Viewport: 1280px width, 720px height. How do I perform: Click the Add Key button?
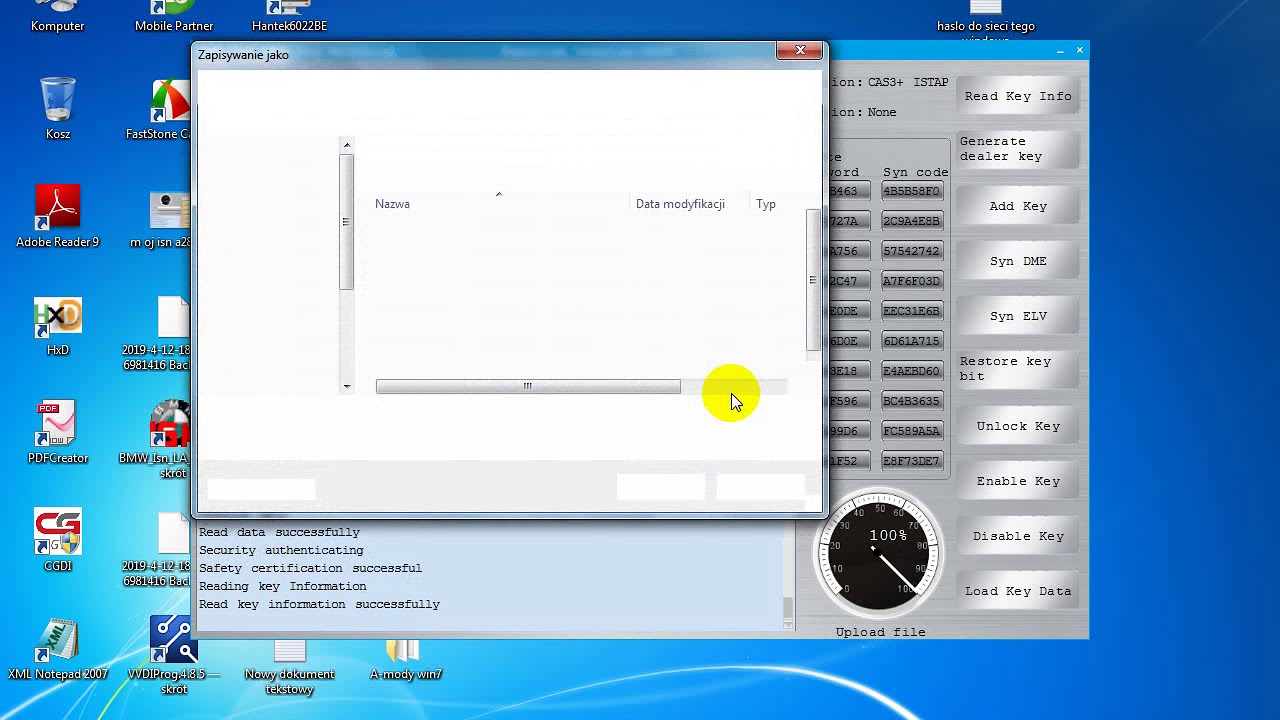[x=1018, y=206]
